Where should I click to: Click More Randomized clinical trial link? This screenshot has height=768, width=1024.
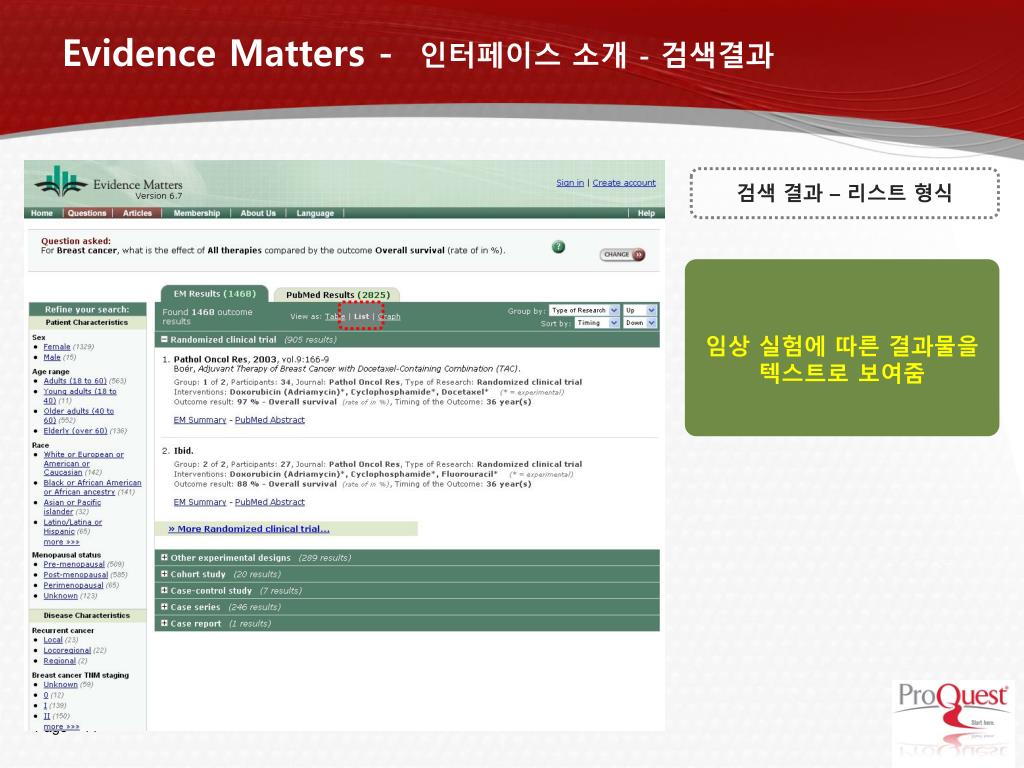point(249,529)
